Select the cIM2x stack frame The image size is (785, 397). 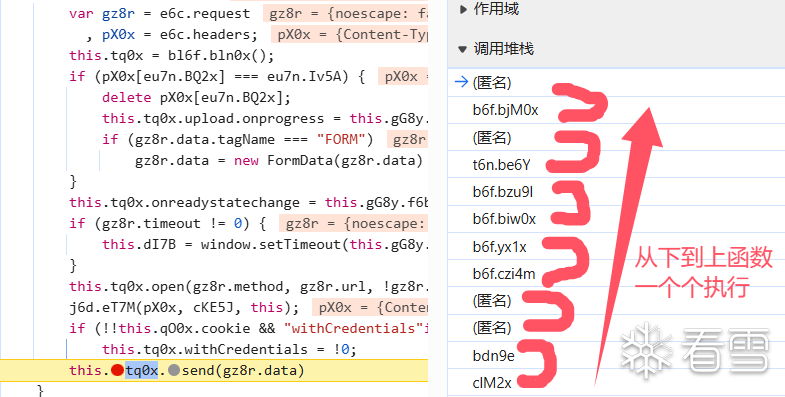tap(616, 382)
